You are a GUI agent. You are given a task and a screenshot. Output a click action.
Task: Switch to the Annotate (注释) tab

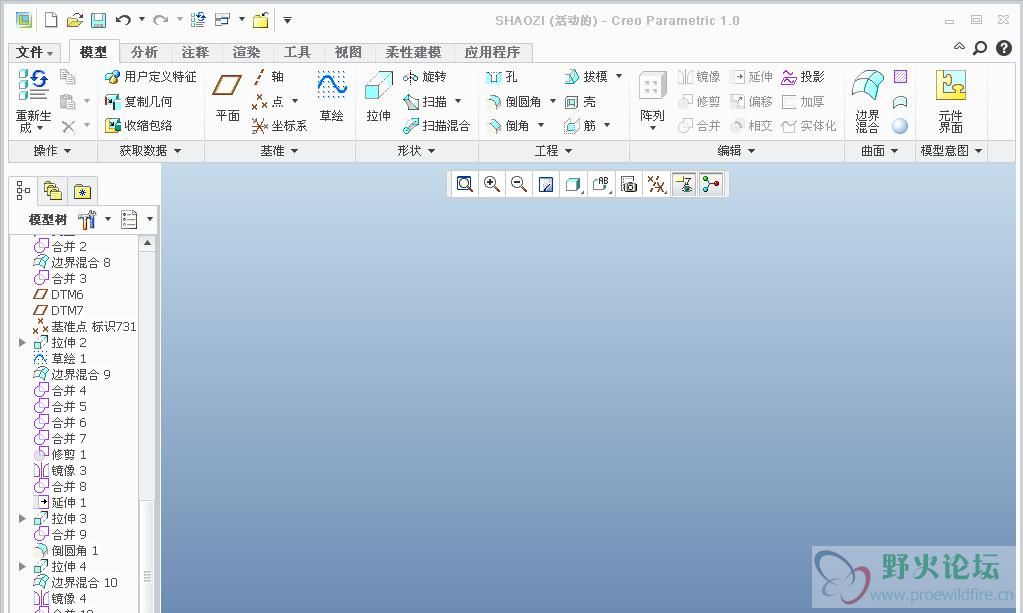click(x=195, y=52)
